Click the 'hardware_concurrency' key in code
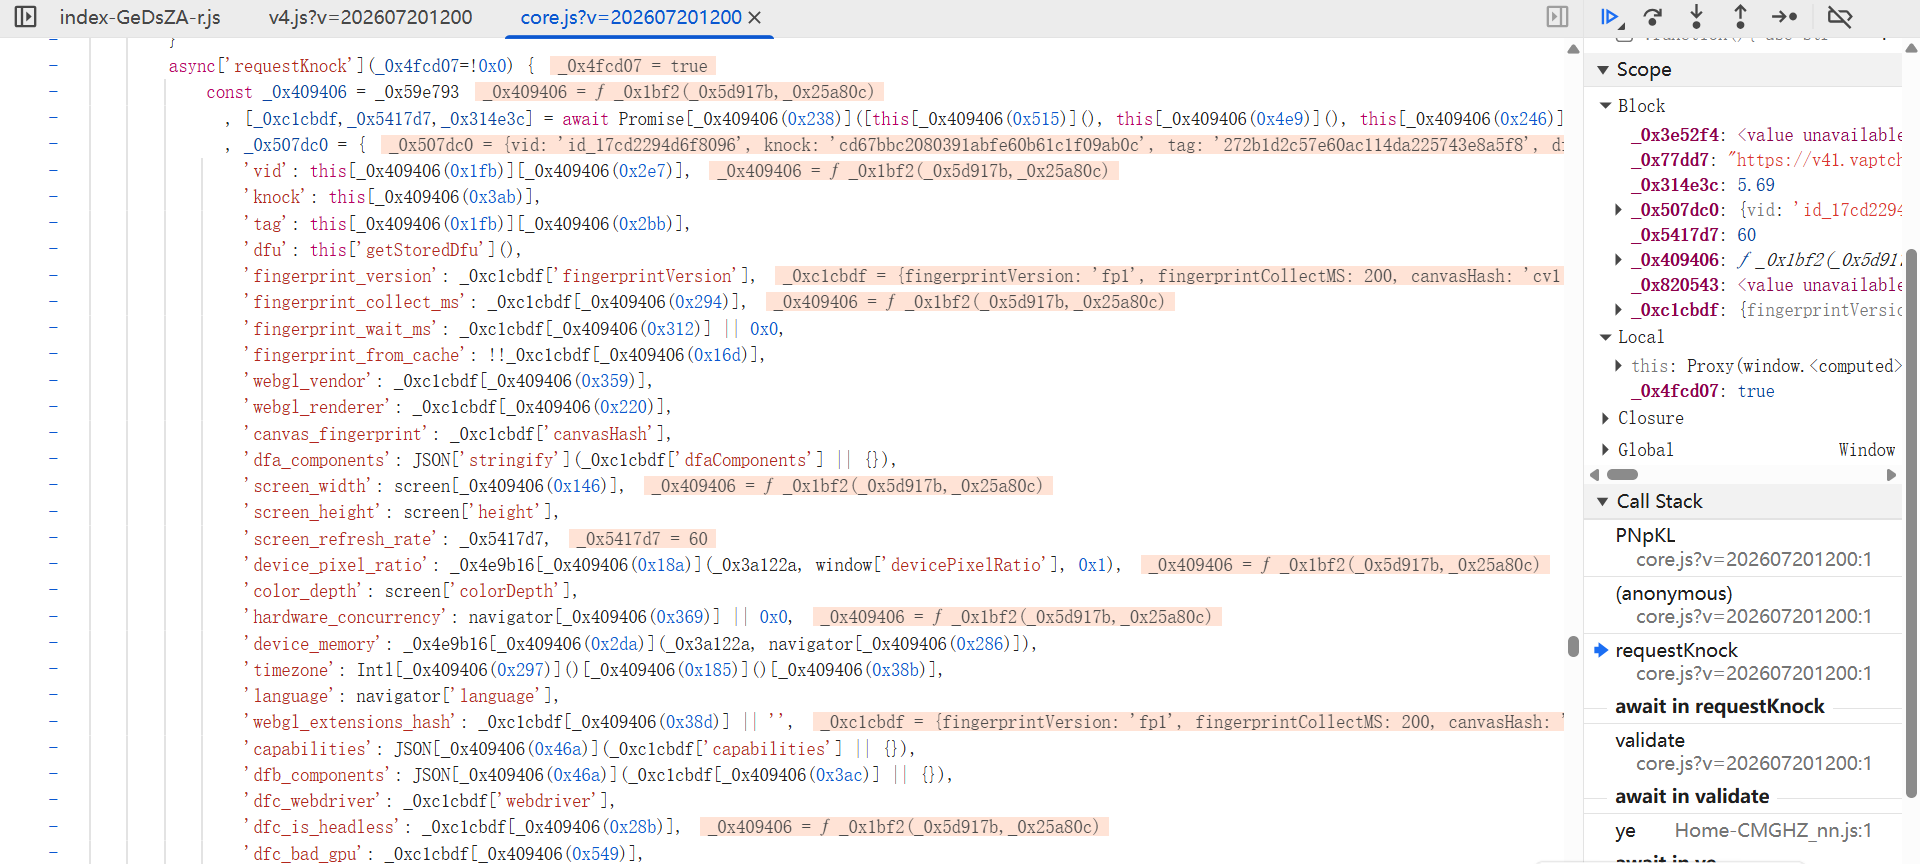 coord(346,617)
